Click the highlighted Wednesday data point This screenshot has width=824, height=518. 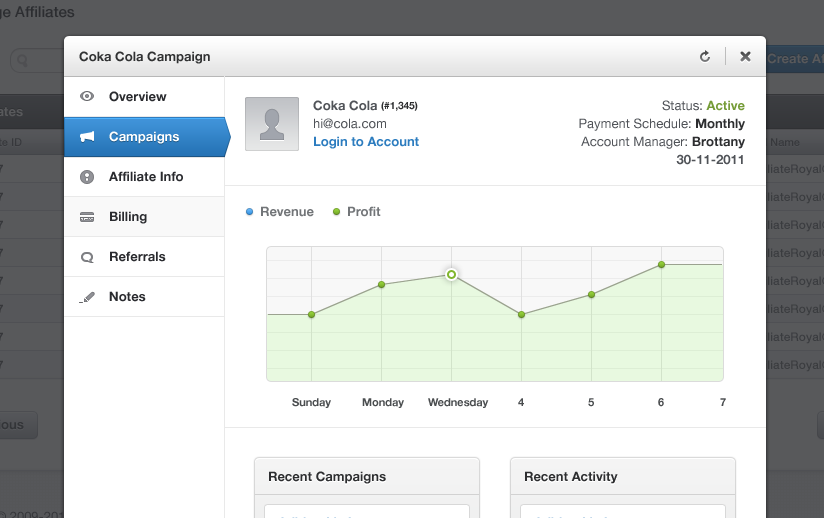point(451,274)
